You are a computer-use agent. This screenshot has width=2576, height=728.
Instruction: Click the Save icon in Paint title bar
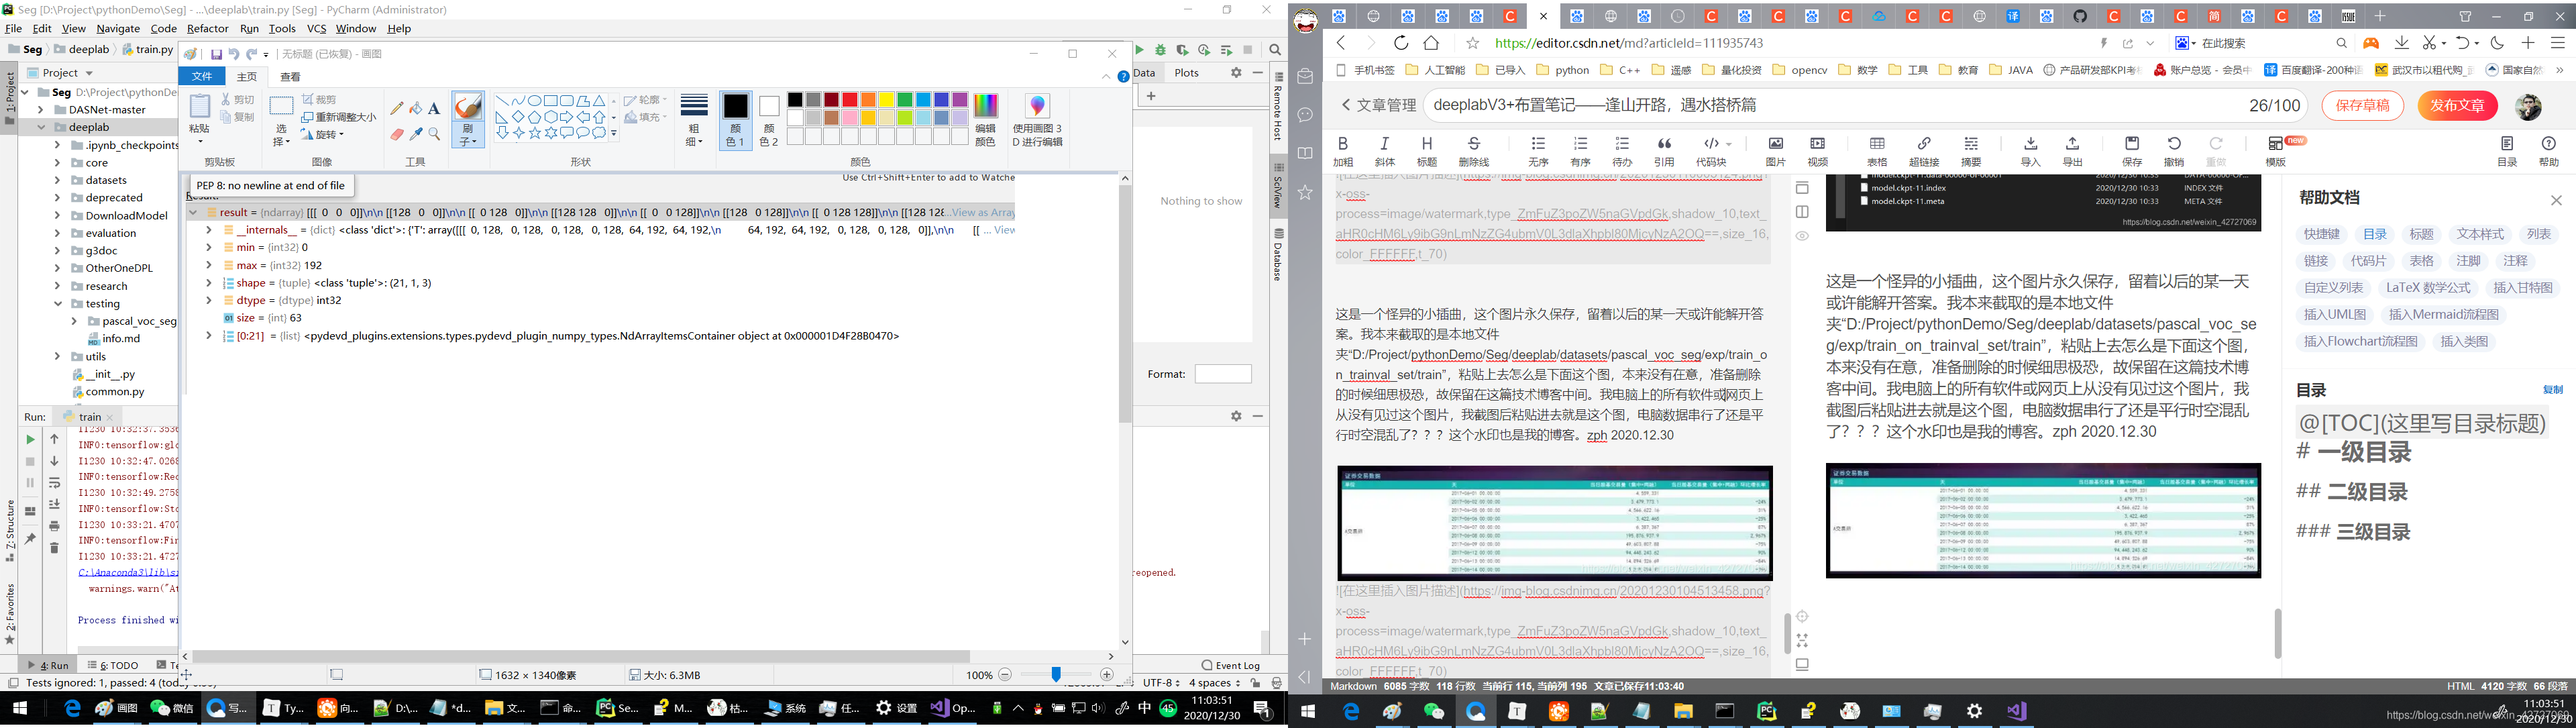(x=216, y=54)
